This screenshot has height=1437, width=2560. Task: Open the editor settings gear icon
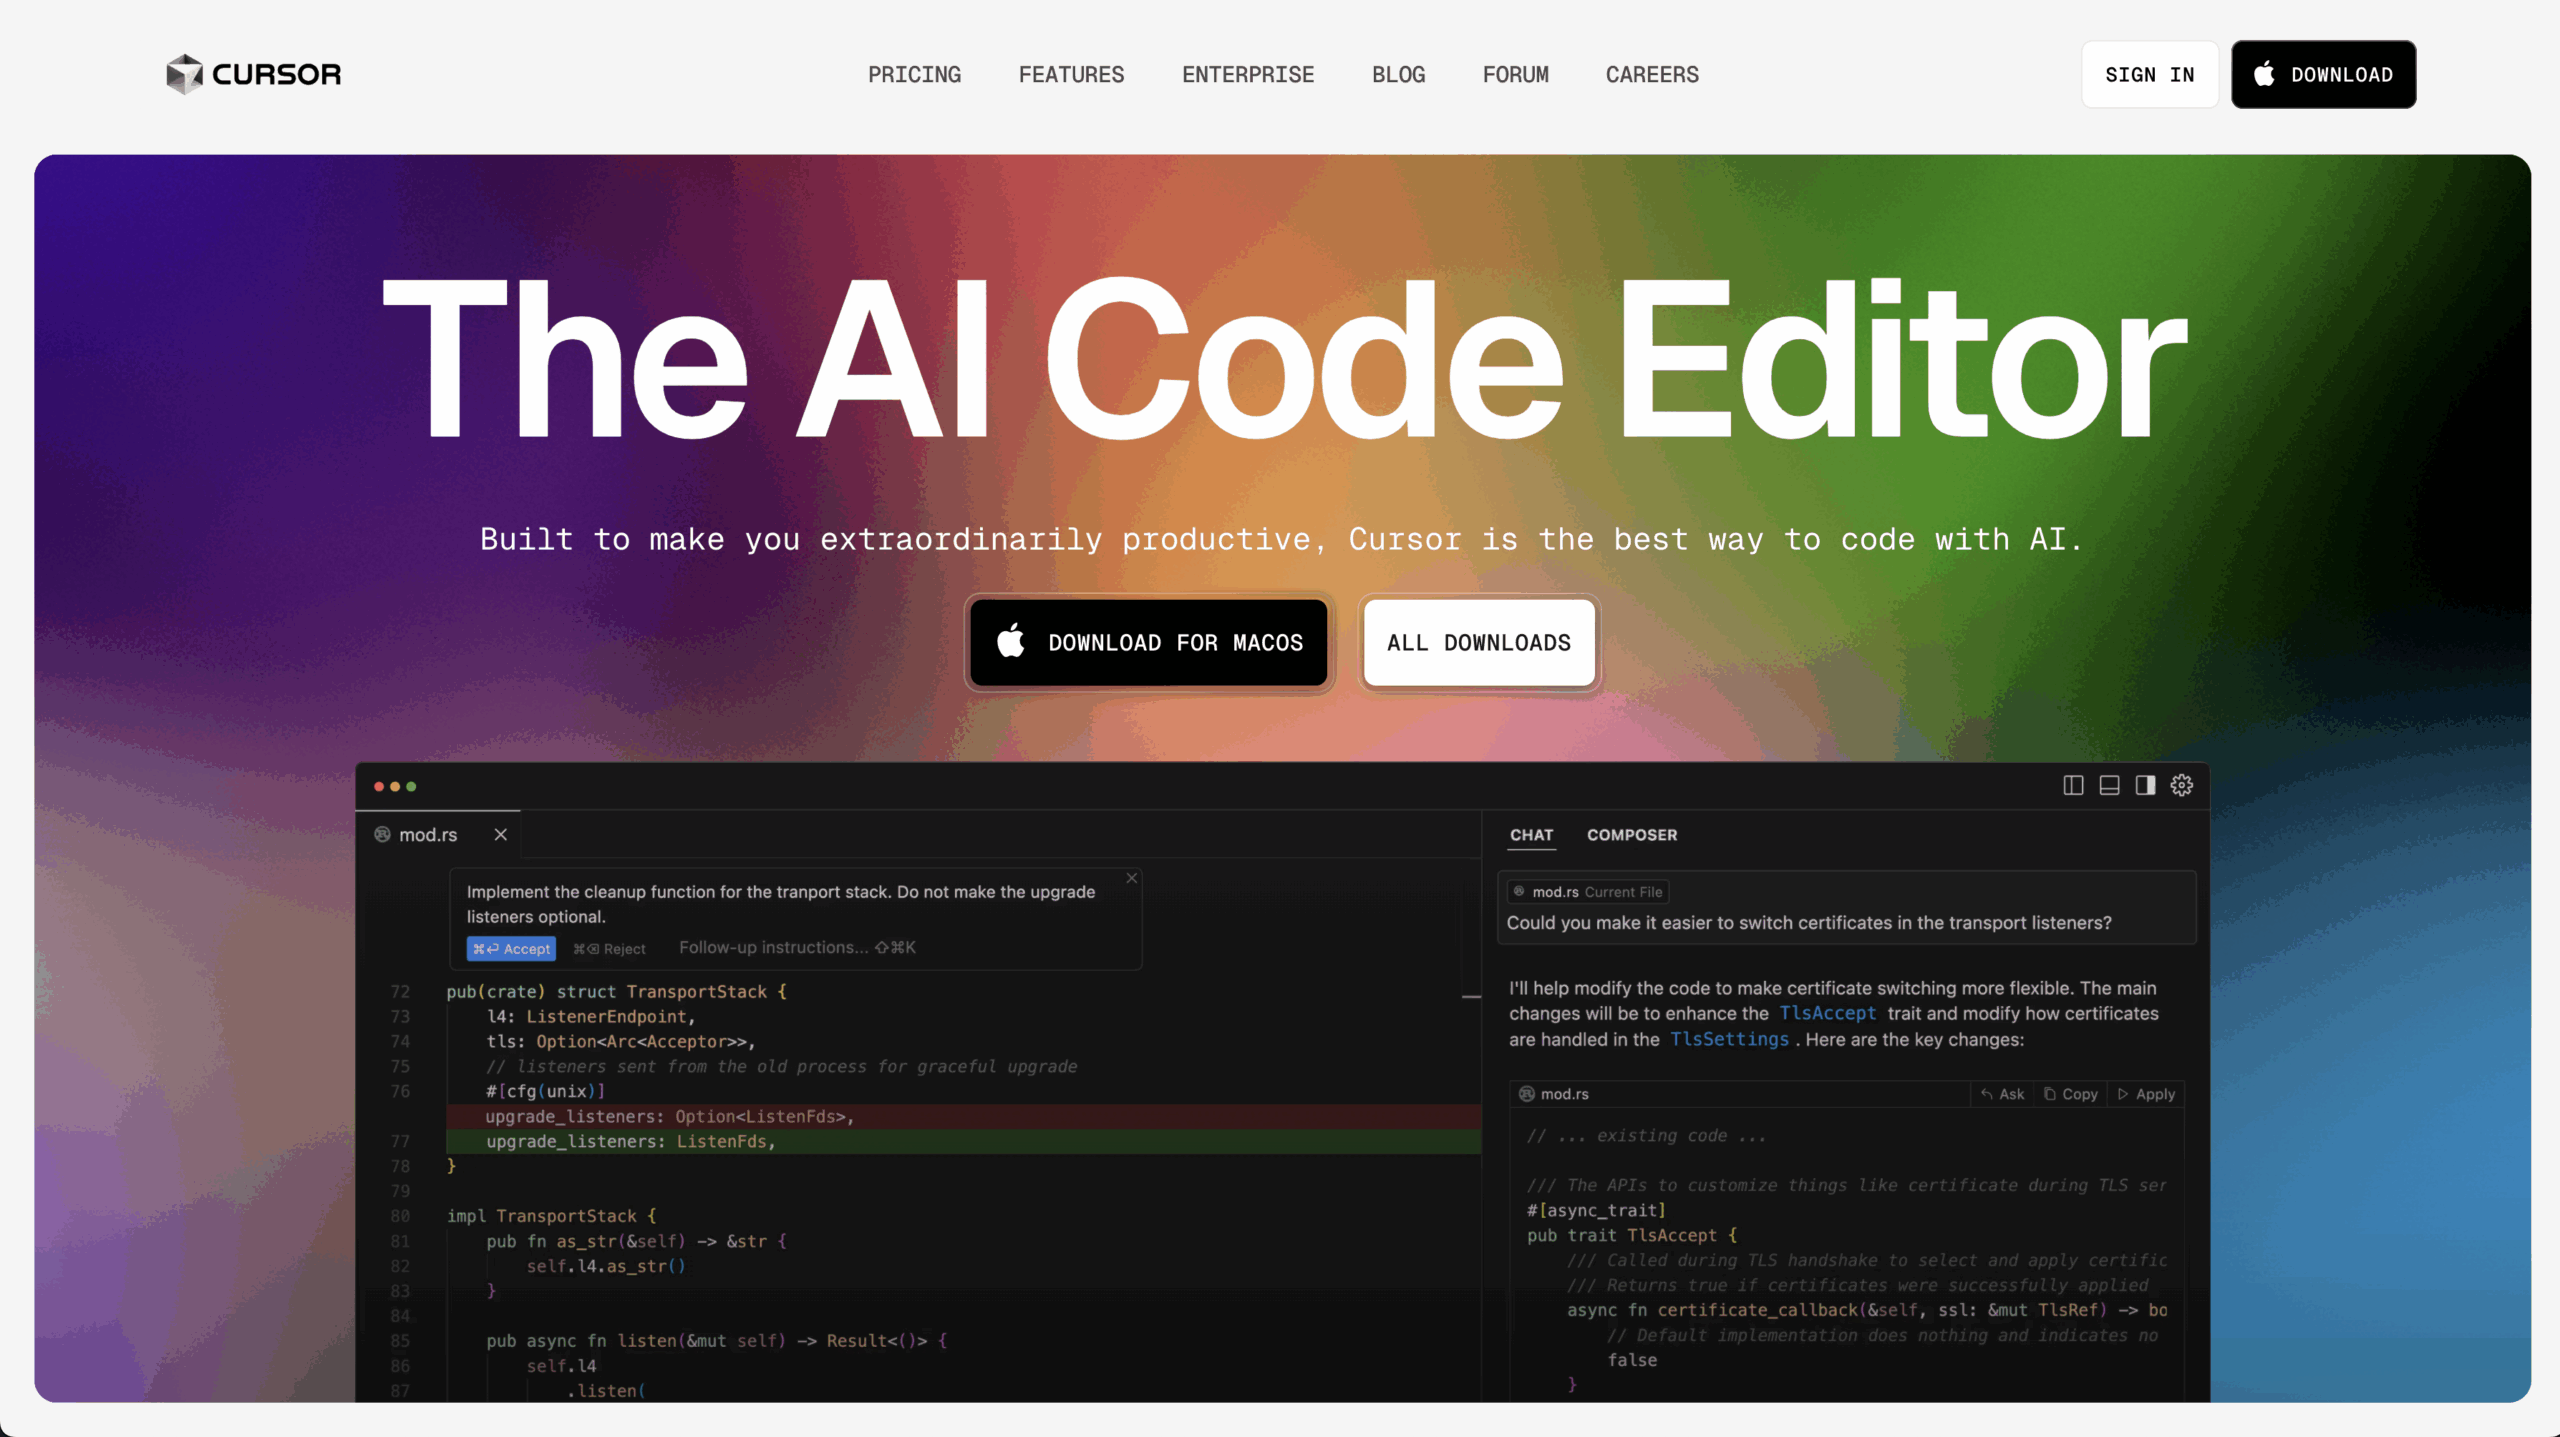pyautogui.click(x=2182, y=786)
